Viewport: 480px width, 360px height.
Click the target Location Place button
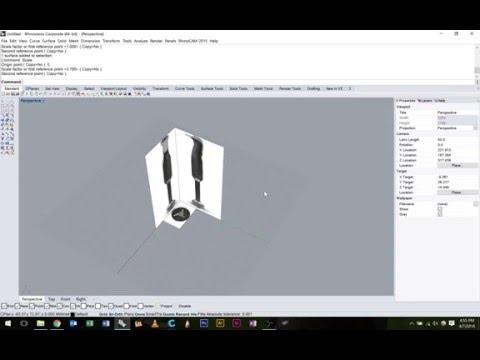[x=456, y=192]
